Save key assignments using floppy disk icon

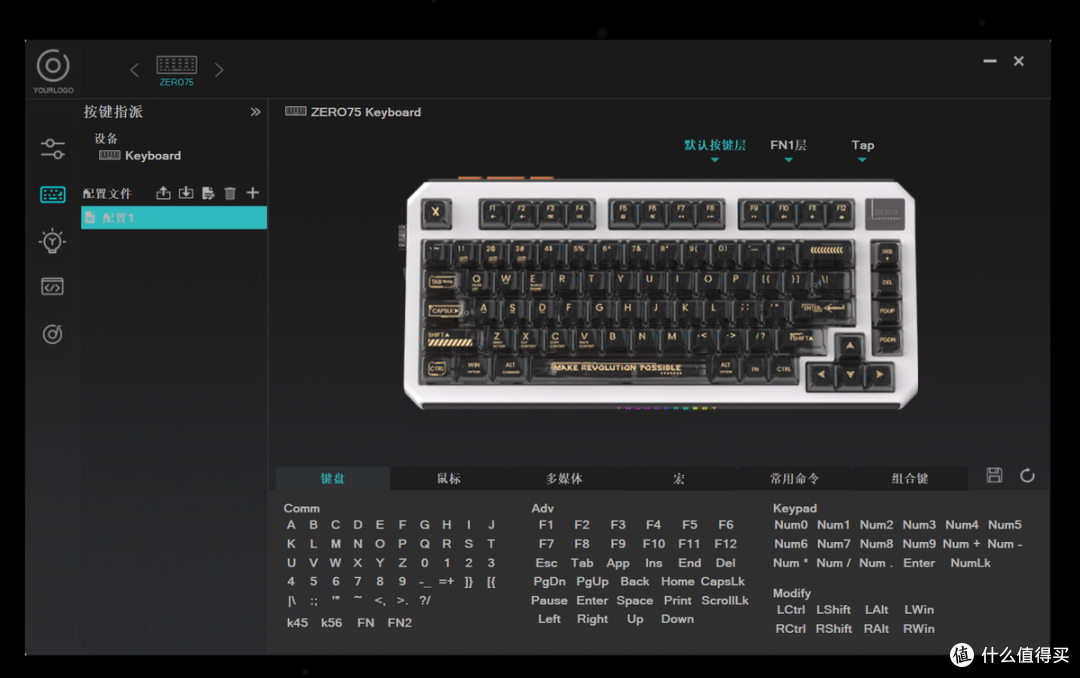tap(994, 476)
